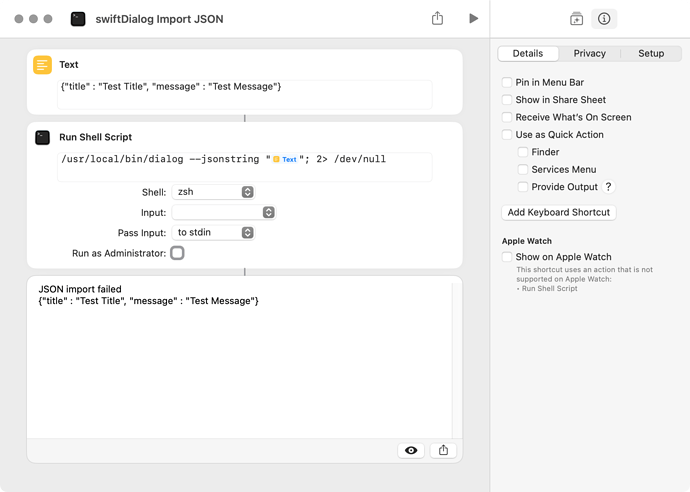Click the yellow Text action icon

[x=43, y=65]
